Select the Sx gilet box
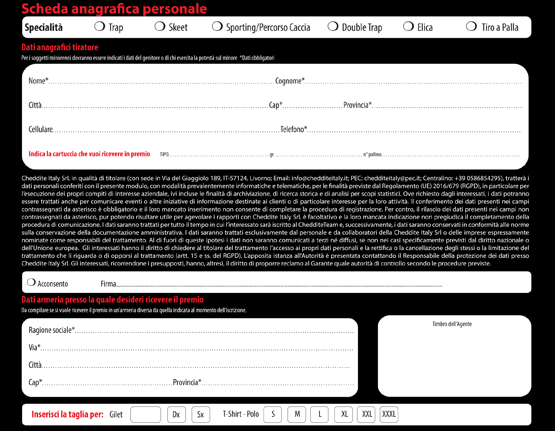Viewport: 555px width, 431px height. pos(201,414)
